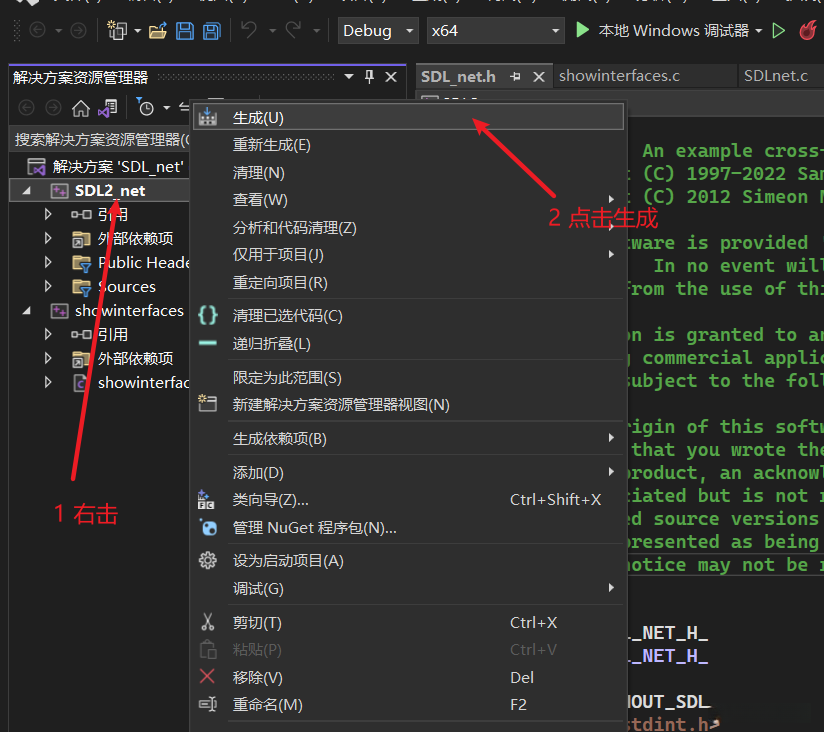Viewport: 824px width, 732px height.
Task: Expand the Sources folder
Action: pyautogui.click(x=48, y=286)
